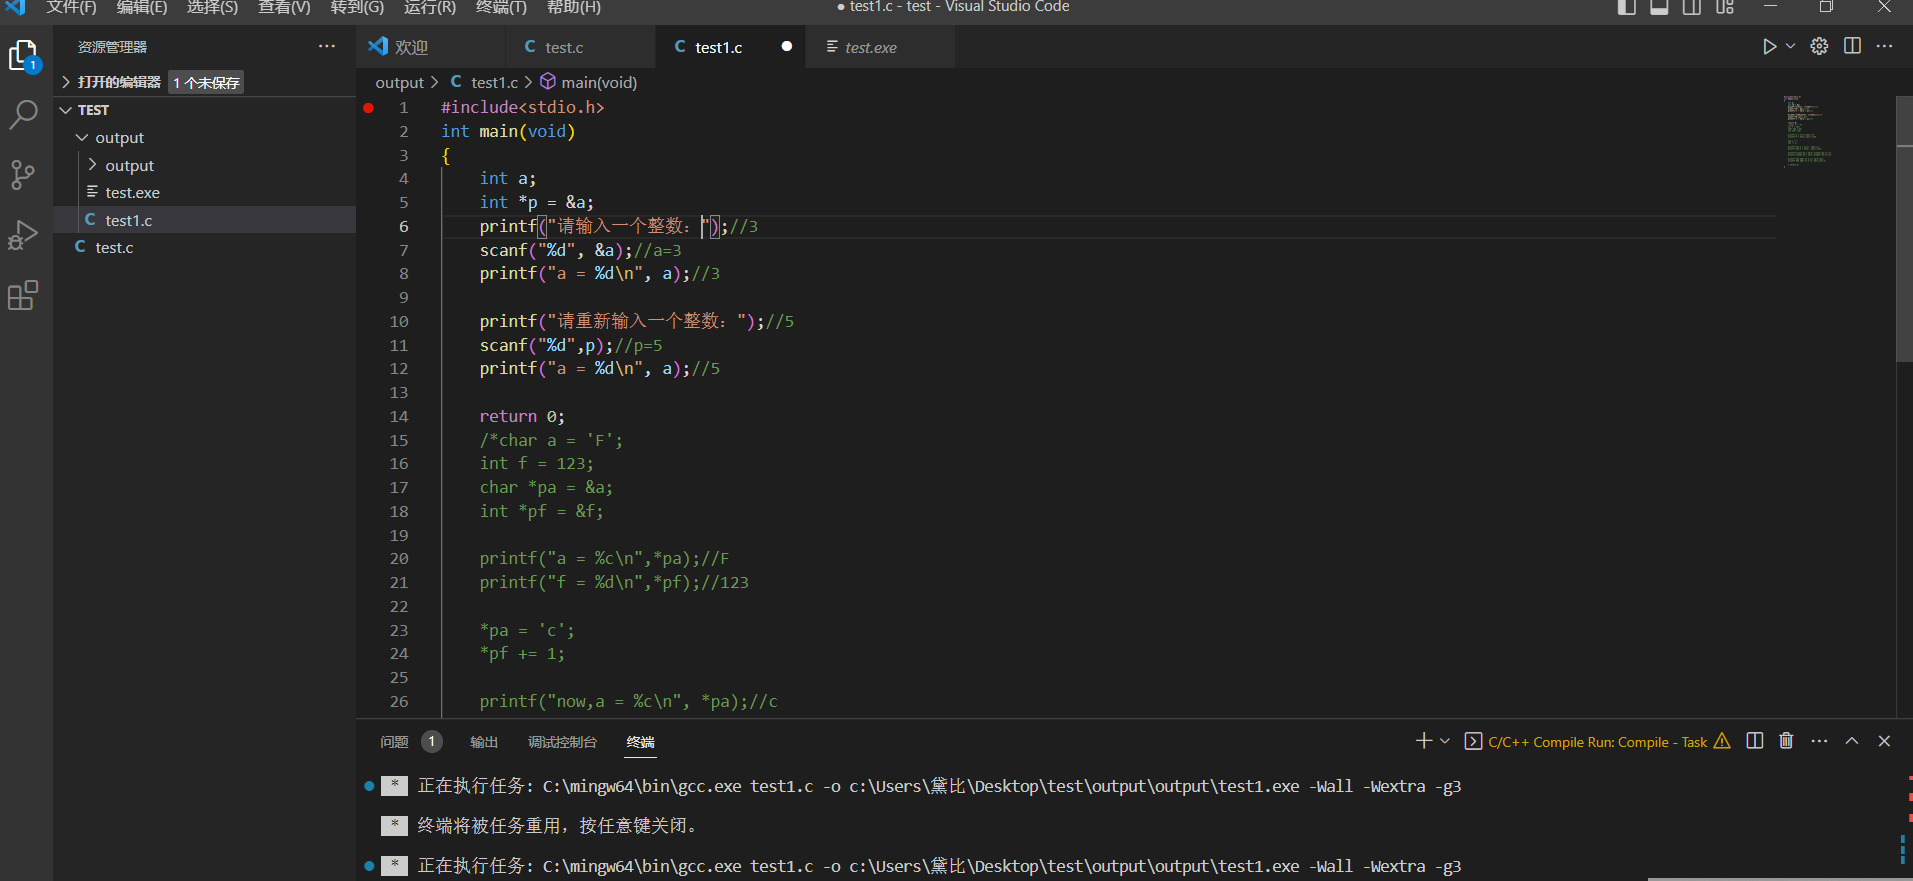Switch to the 问题 panel tab
1913x881 pixels.
coord(394,742)
